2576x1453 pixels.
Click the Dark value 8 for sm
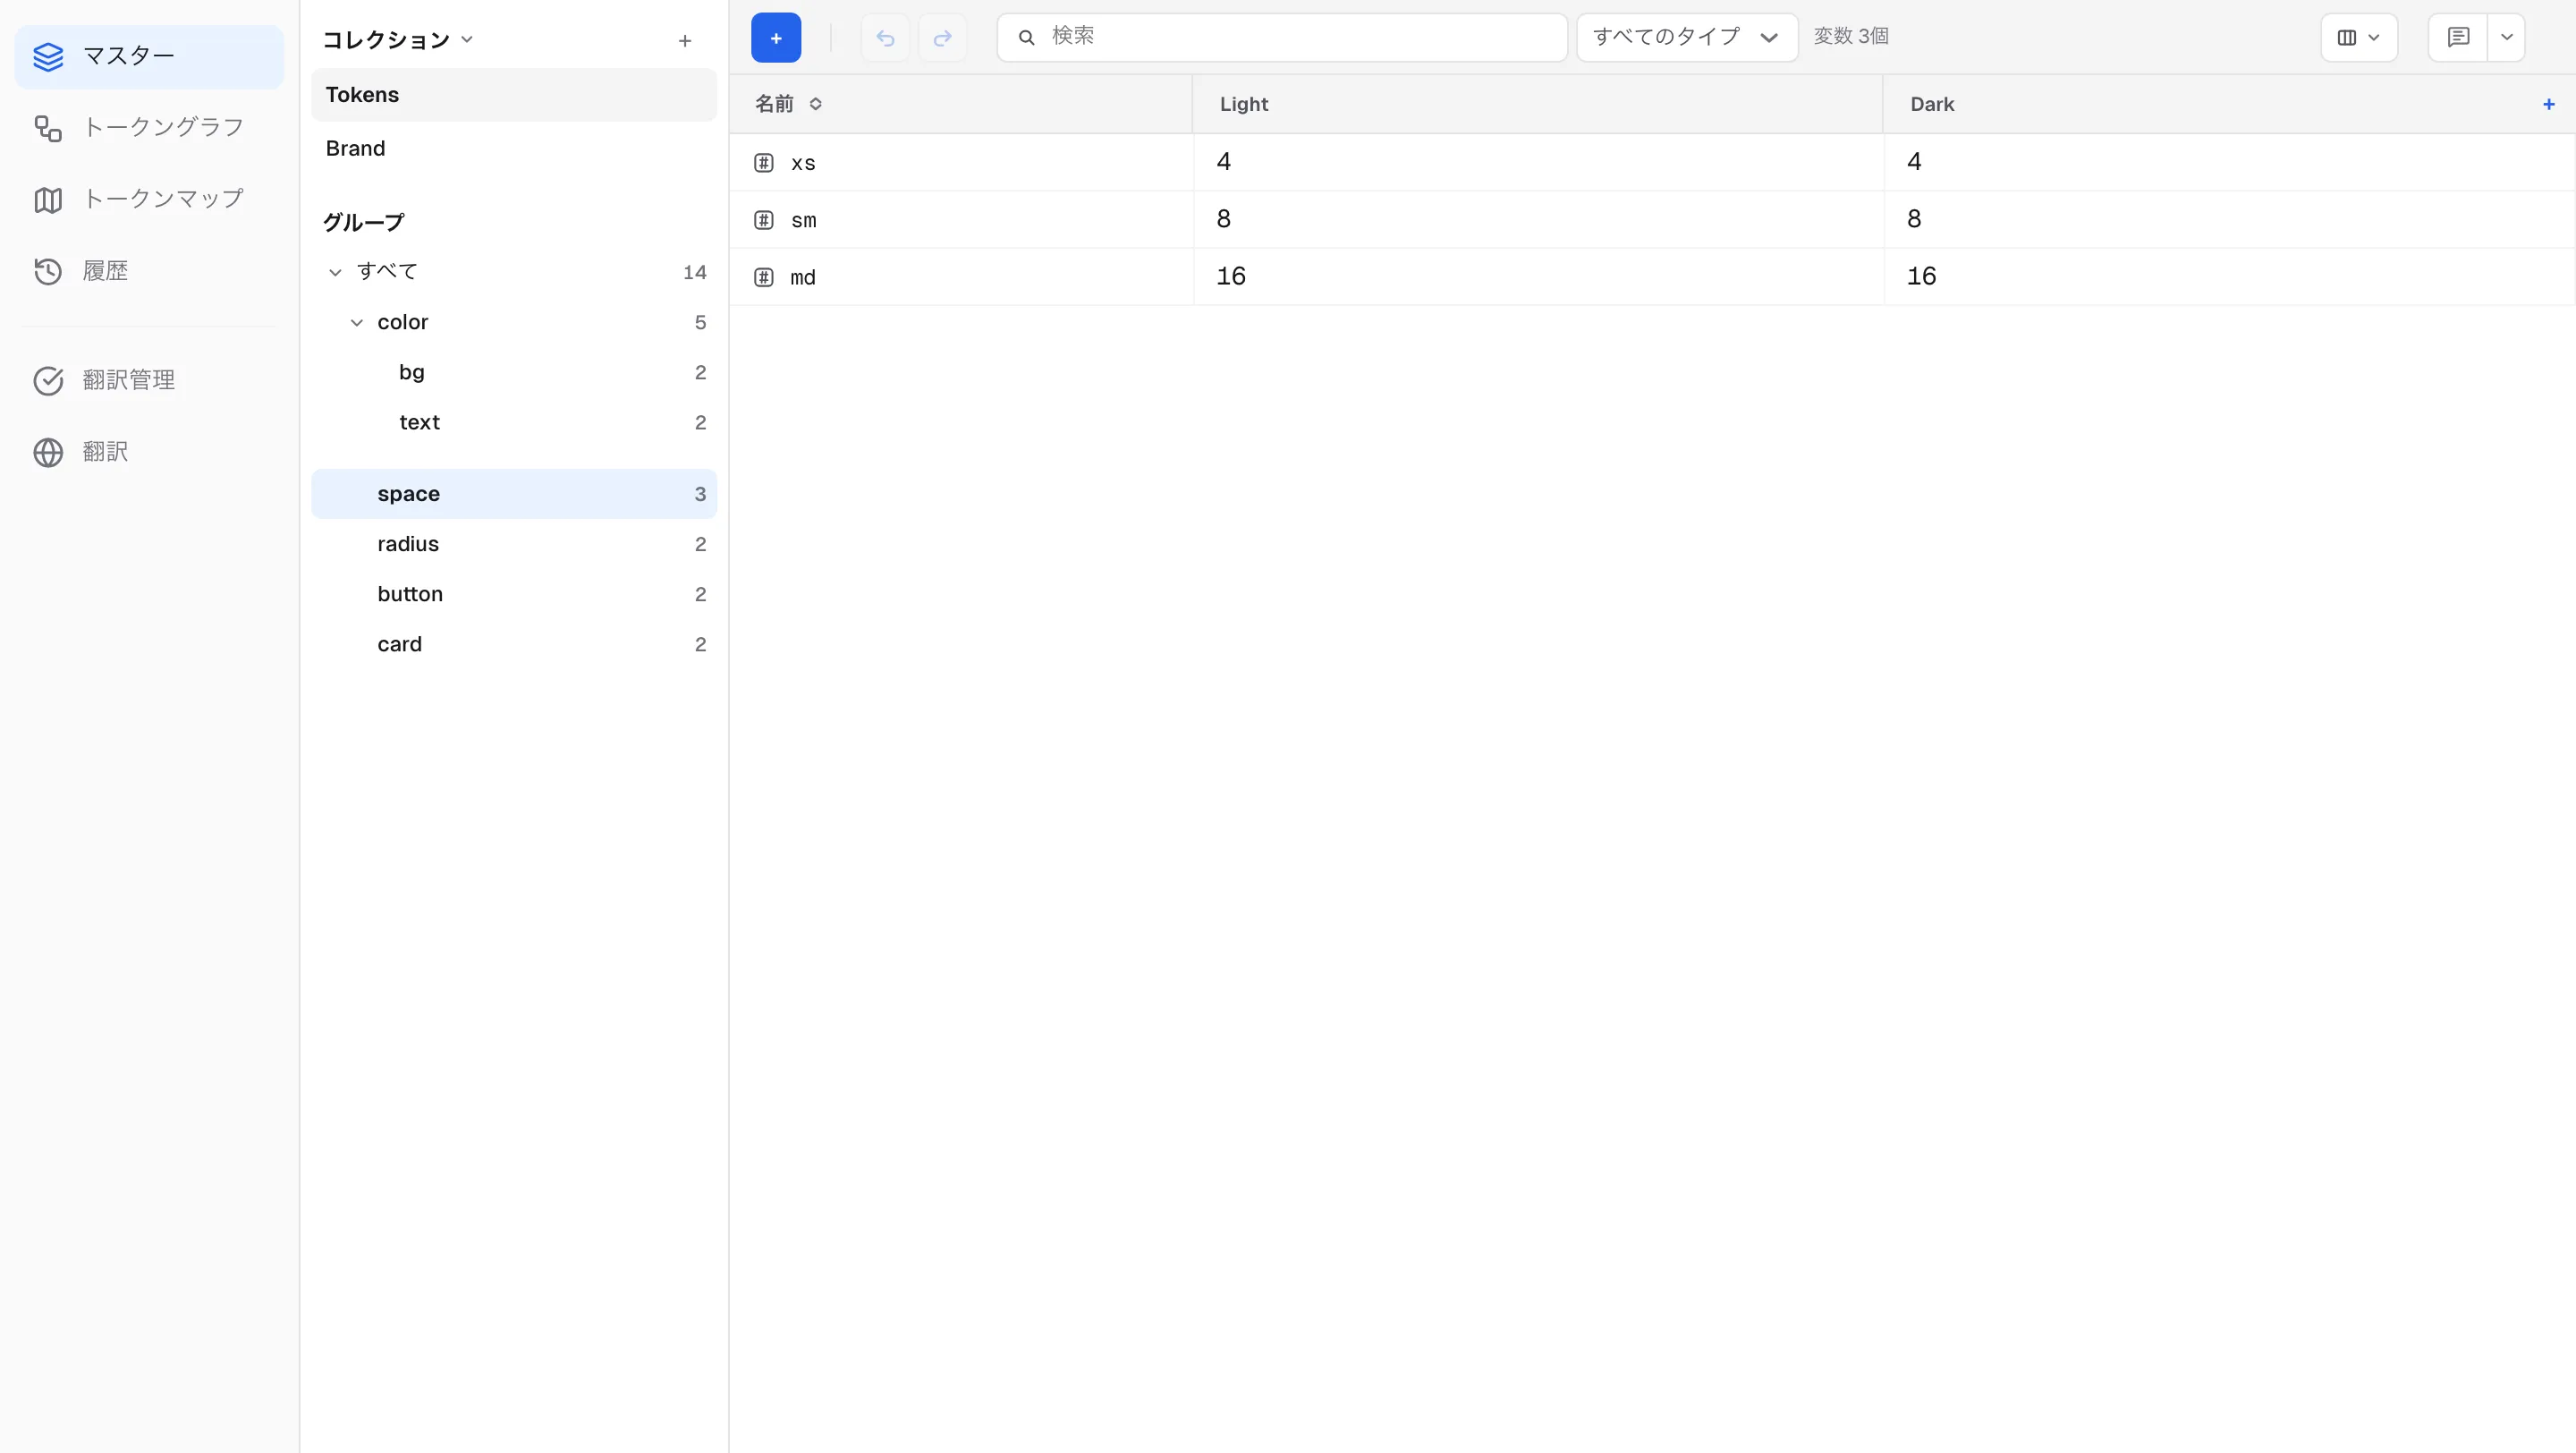tap(2229, 219)
